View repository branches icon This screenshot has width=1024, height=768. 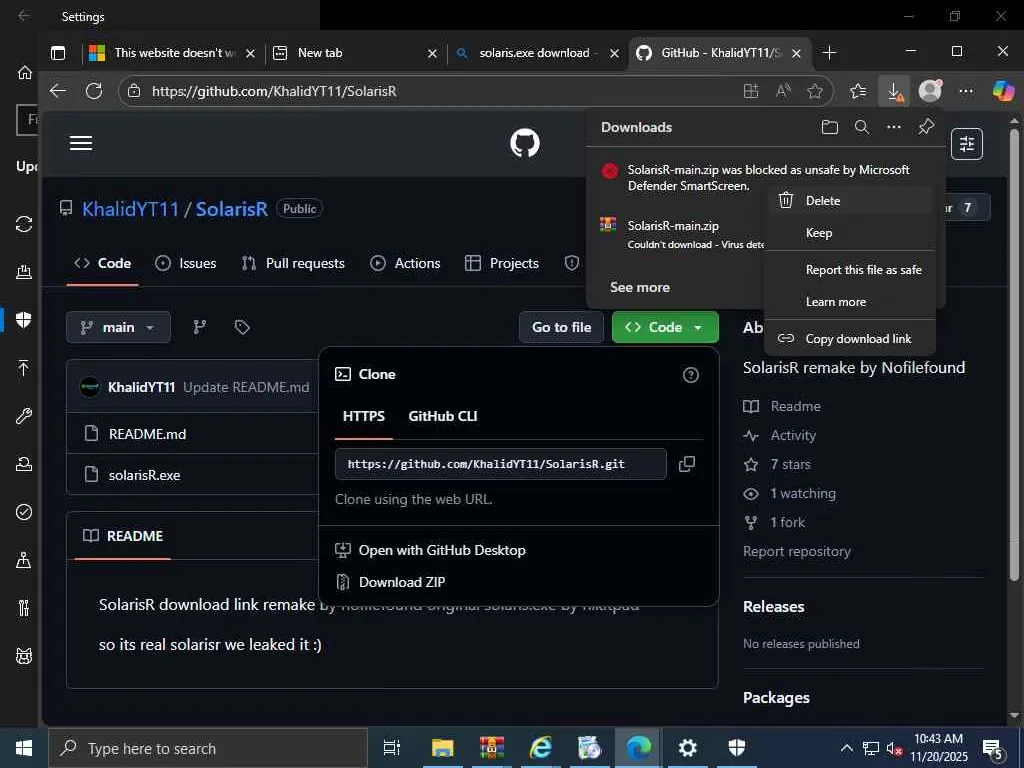pyautogui.click(x=200, y=327)
